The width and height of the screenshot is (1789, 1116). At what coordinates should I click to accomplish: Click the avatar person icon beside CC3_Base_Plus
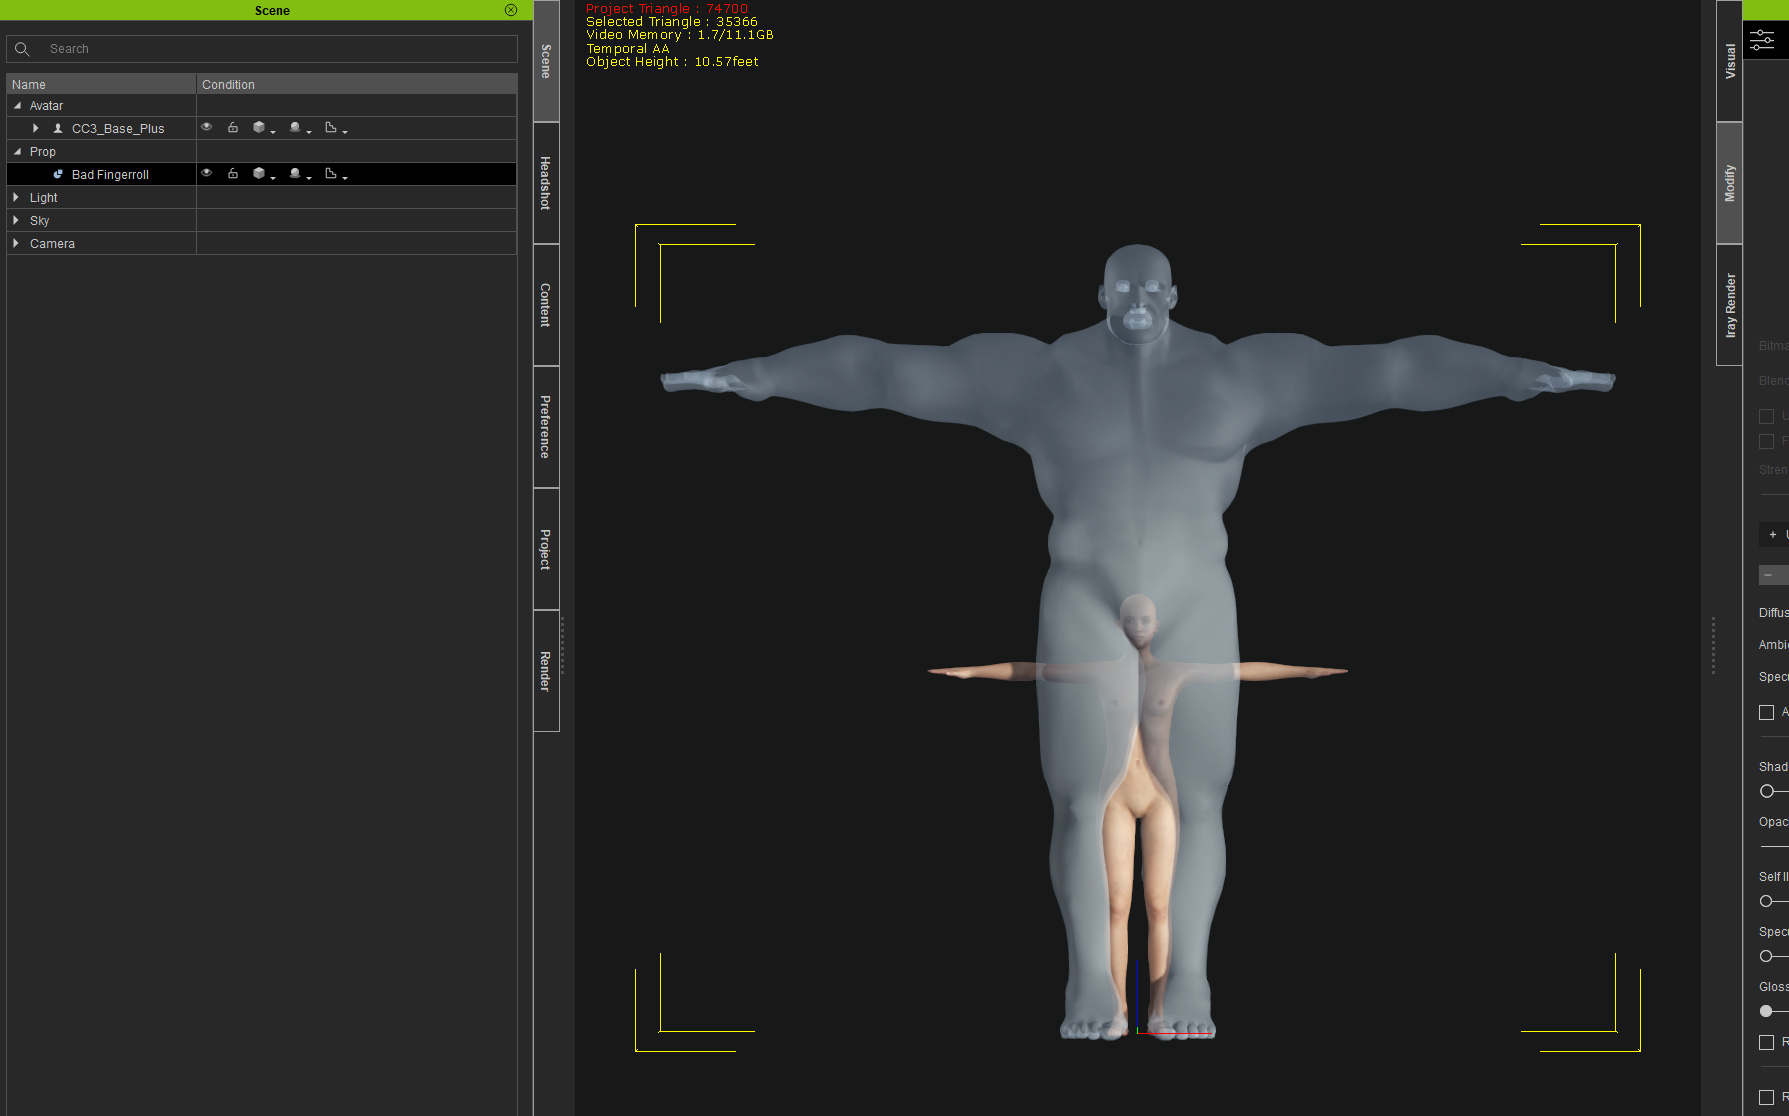click(x=58, y=128)
